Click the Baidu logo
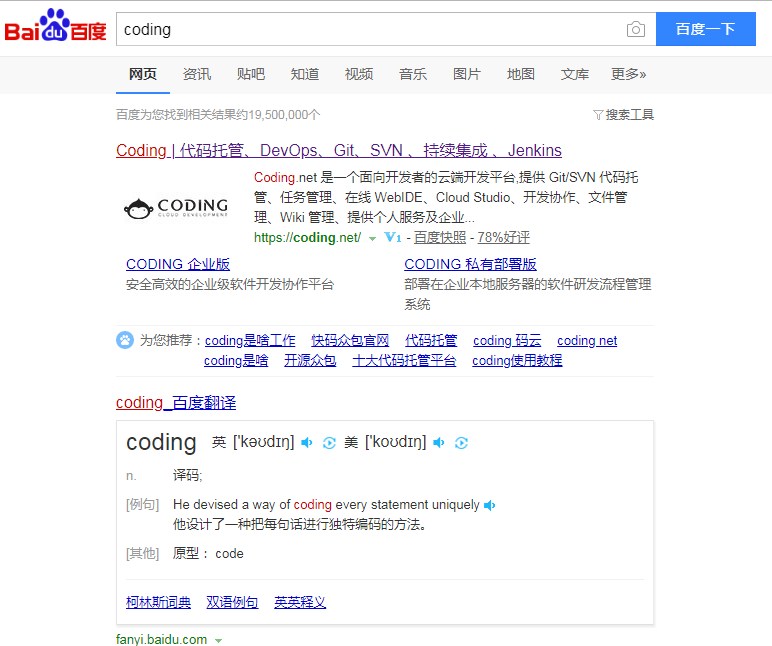772x646 pixels. click(56, 26)
